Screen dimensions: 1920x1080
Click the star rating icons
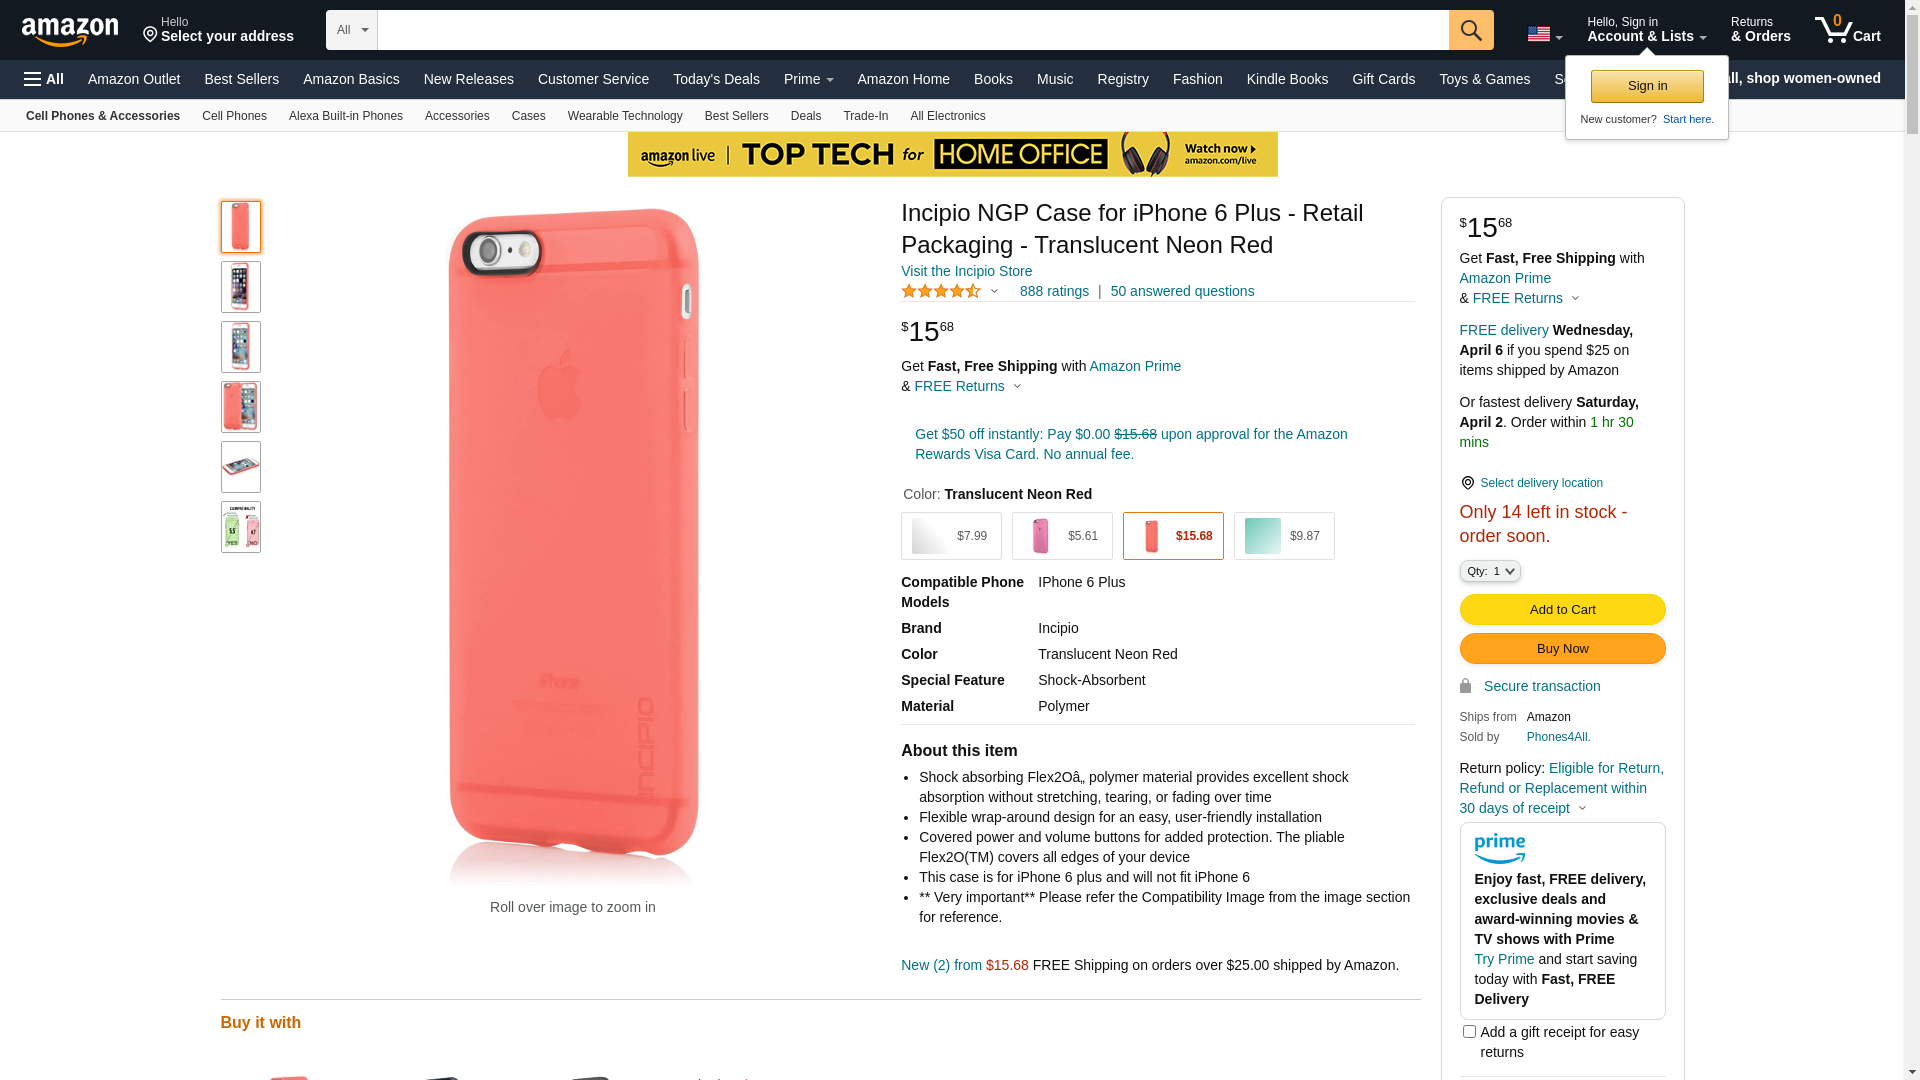pyautogui.click(x=941, y=291)
